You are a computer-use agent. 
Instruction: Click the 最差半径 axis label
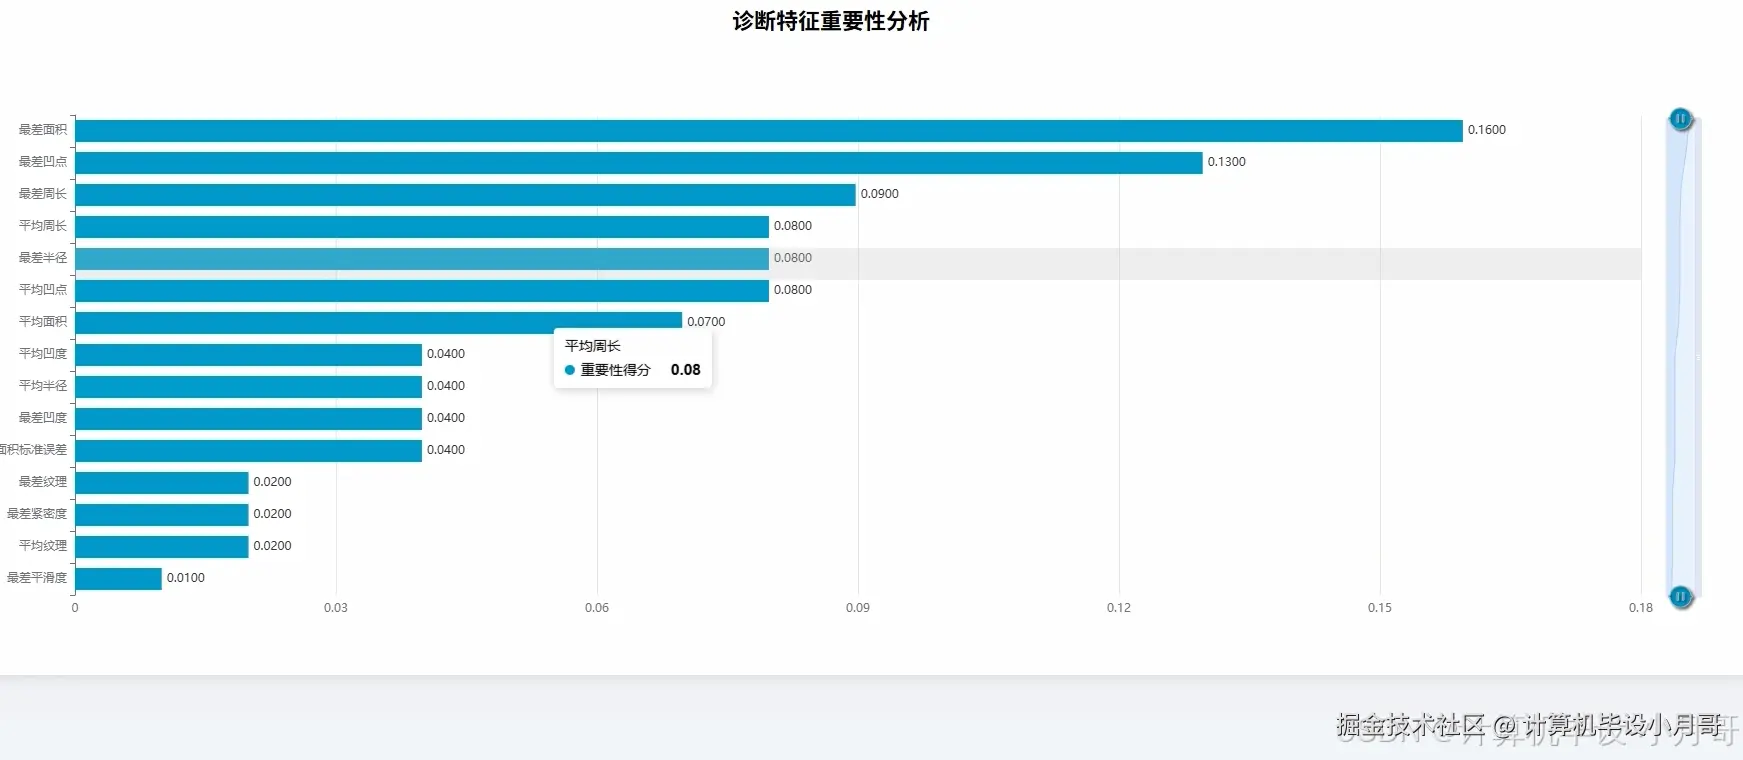point(43,258)
